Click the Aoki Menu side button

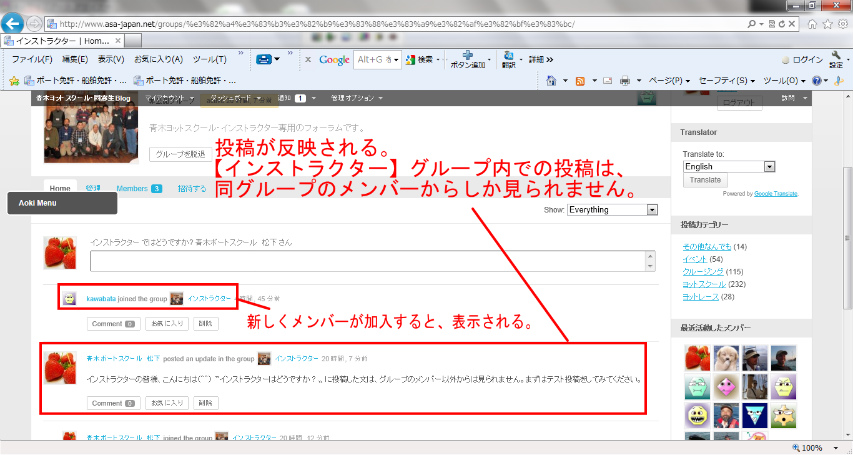point(62,203)
